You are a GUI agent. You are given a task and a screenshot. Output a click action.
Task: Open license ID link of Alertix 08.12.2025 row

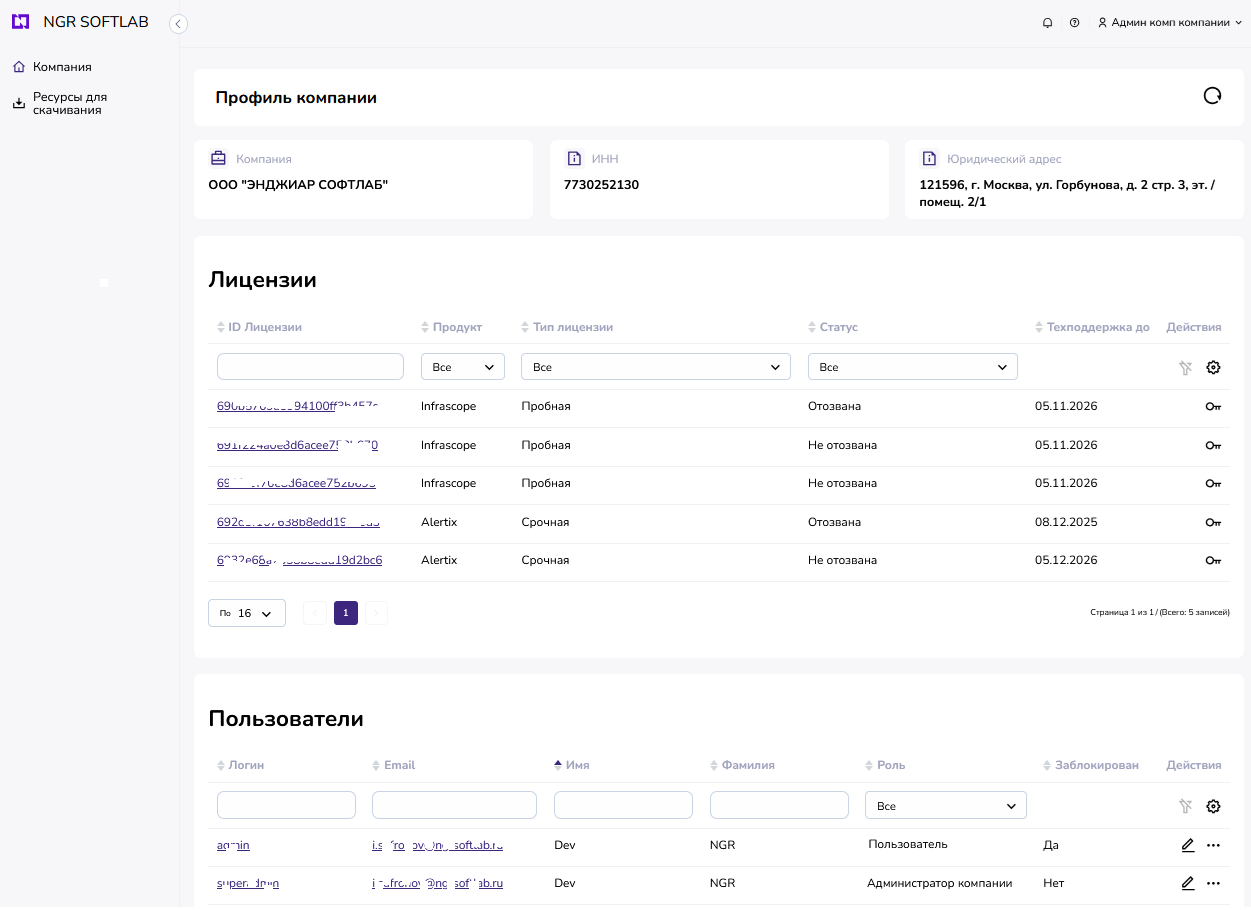(298, 522)
